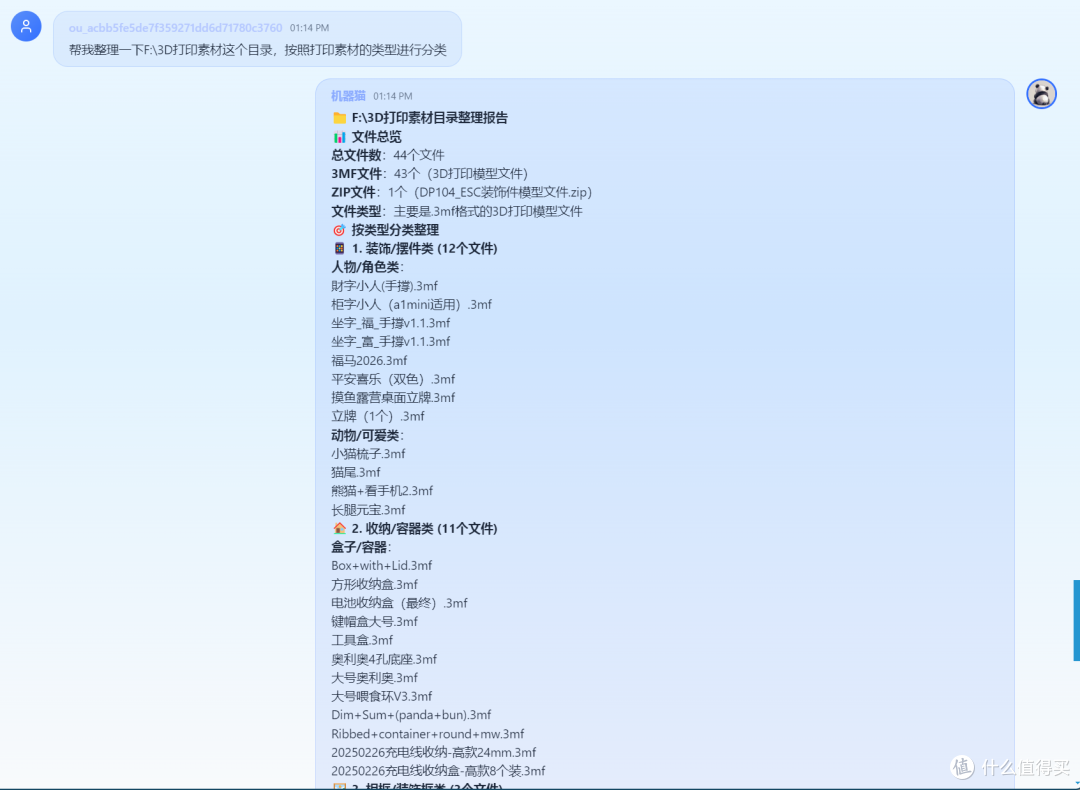
Task: Click sender name ou_acbb5fe5de7f359271dd6d71780c3760
Action: [x=176, y=28]
